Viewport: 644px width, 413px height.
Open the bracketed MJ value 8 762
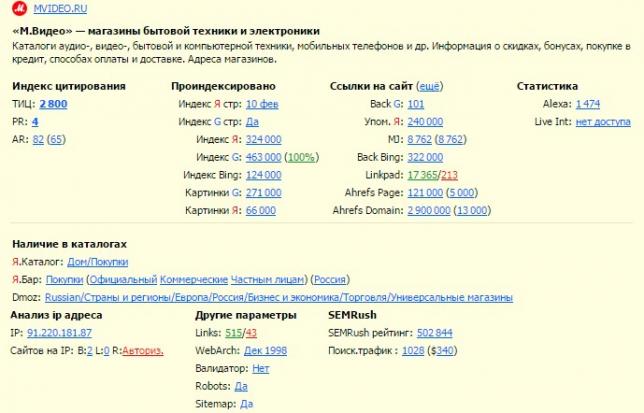tap(451, 140)
